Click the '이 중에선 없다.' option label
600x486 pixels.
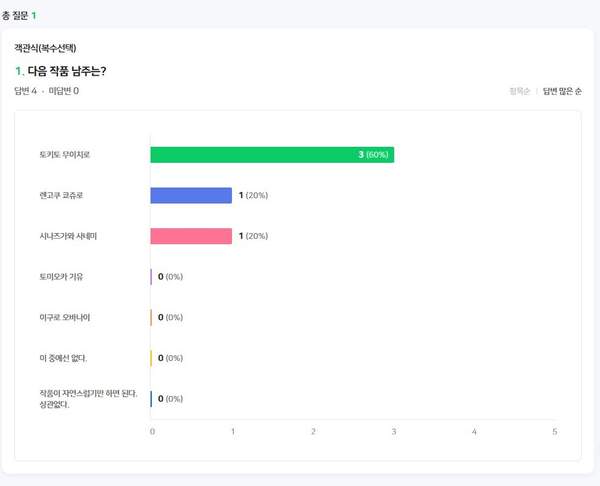click(x=63, y=358)
